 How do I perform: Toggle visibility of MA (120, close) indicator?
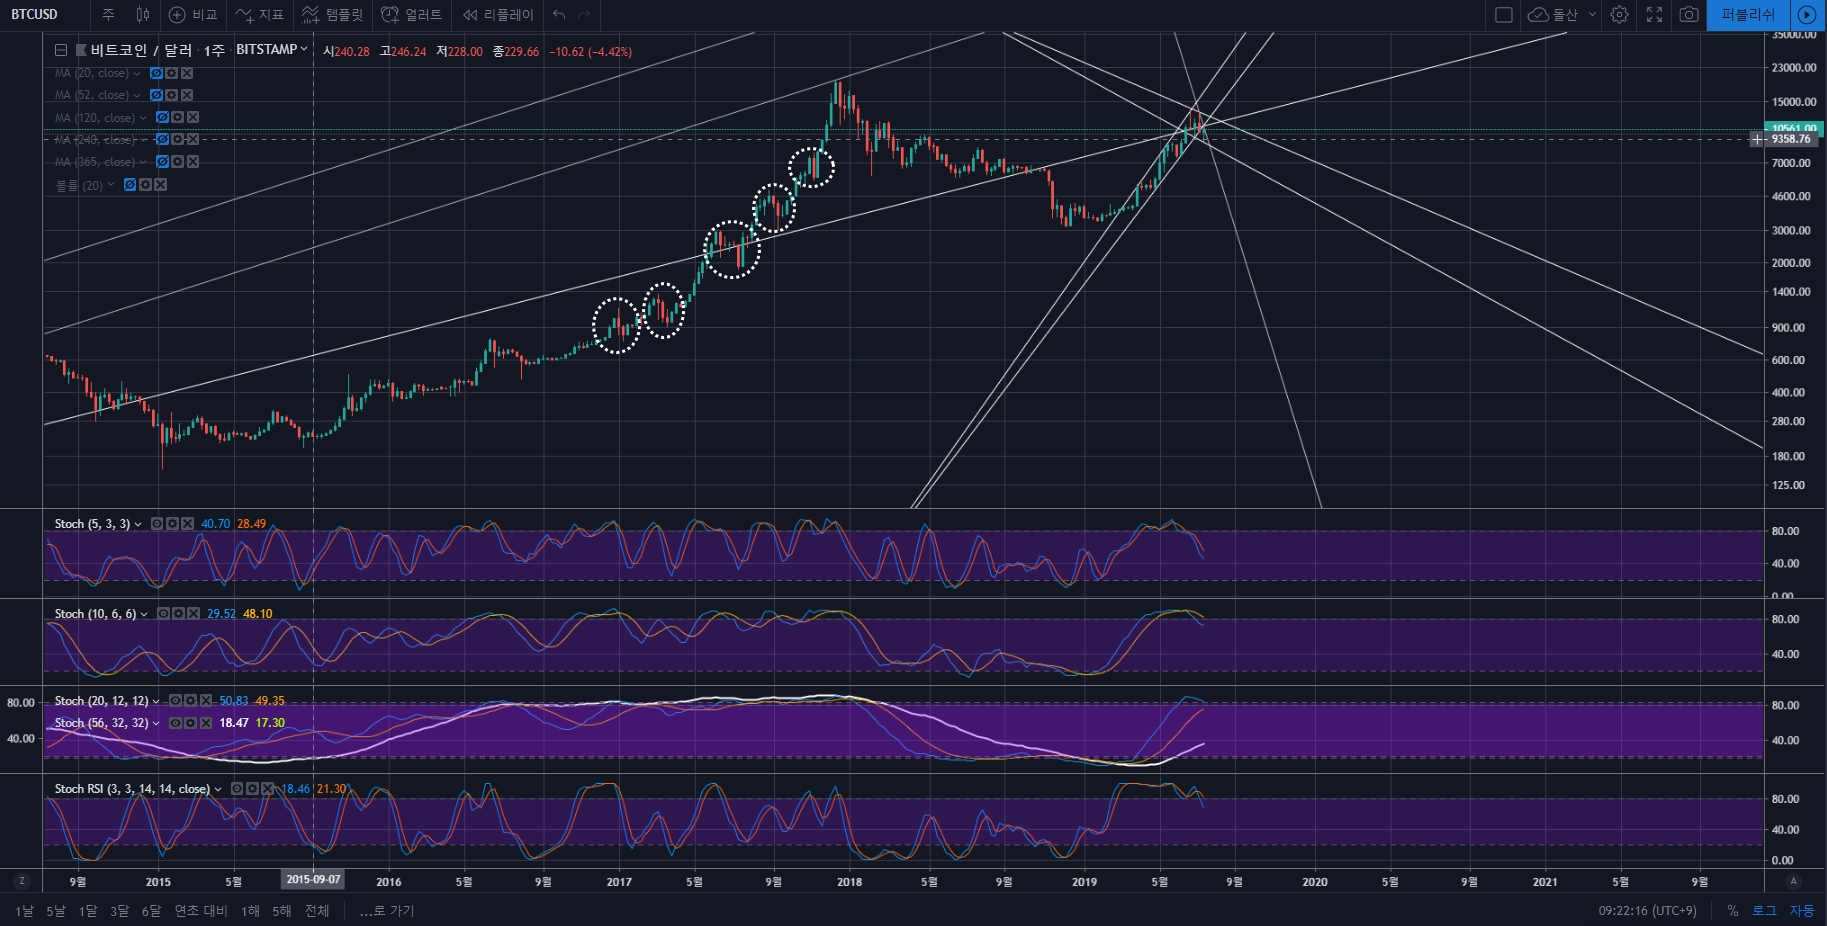pos(162,117)
